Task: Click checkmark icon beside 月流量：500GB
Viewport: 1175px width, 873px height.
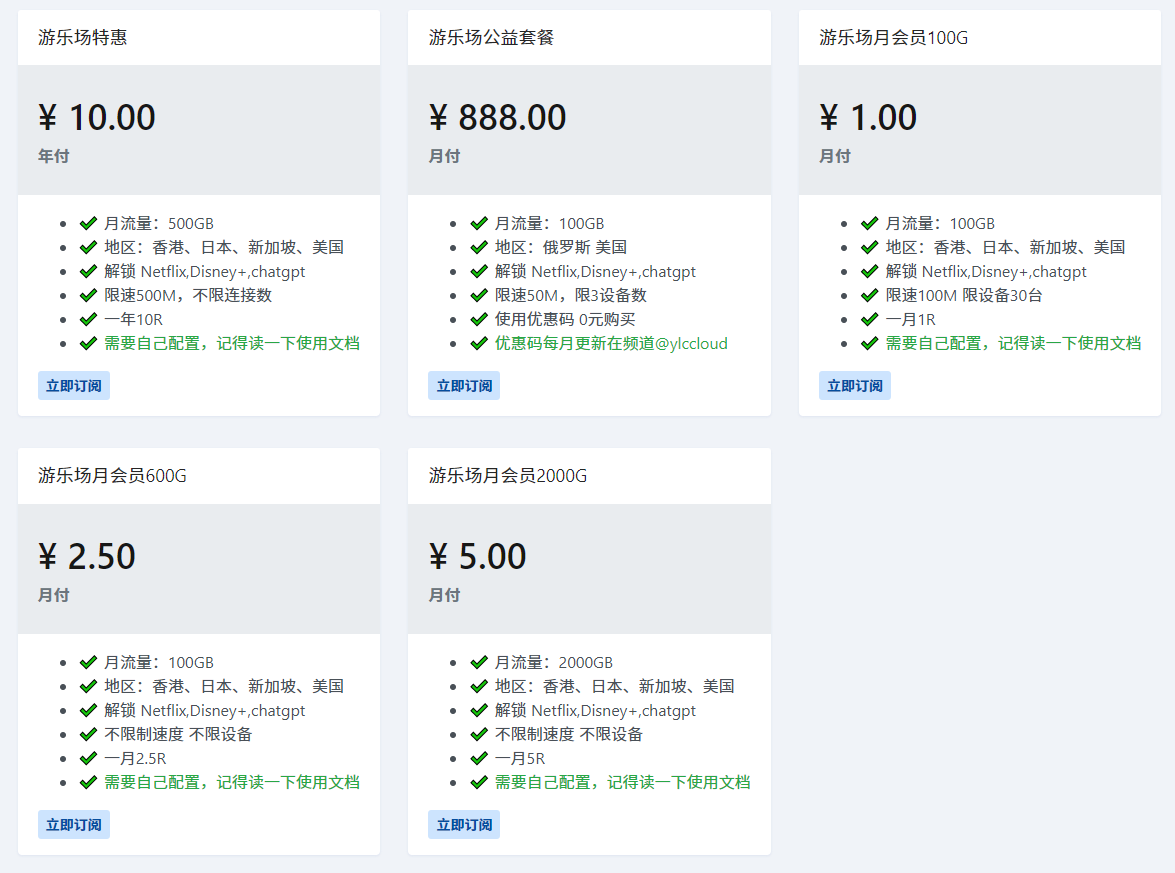Action: click(x=88, y=223)
